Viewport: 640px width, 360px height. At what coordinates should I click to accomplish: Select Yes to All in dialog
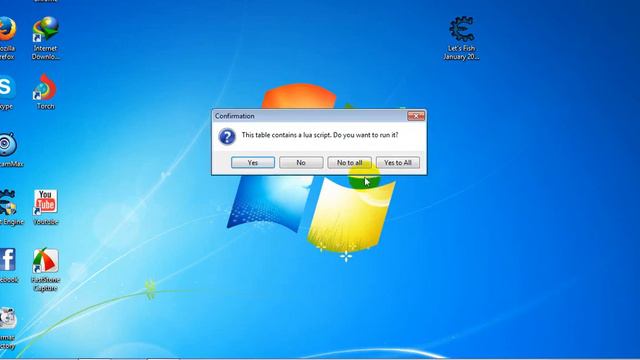(x=398, y=162)
